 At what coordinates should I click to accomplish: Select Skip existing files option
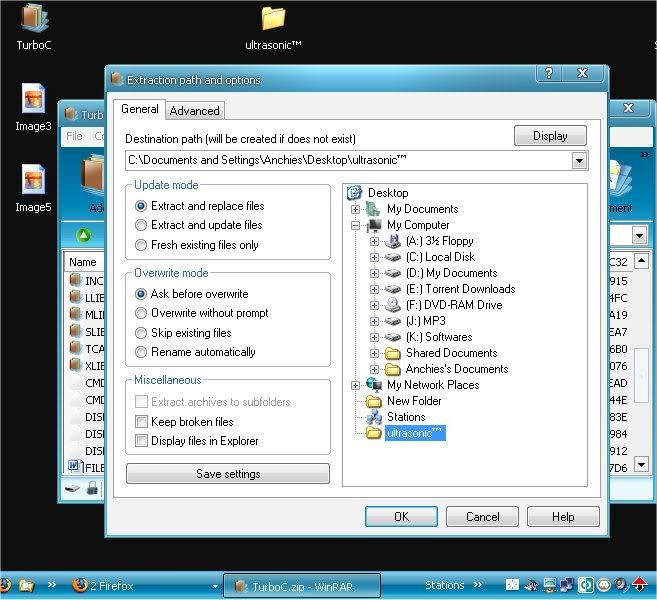pyautogui.click(x=141, y=333)
